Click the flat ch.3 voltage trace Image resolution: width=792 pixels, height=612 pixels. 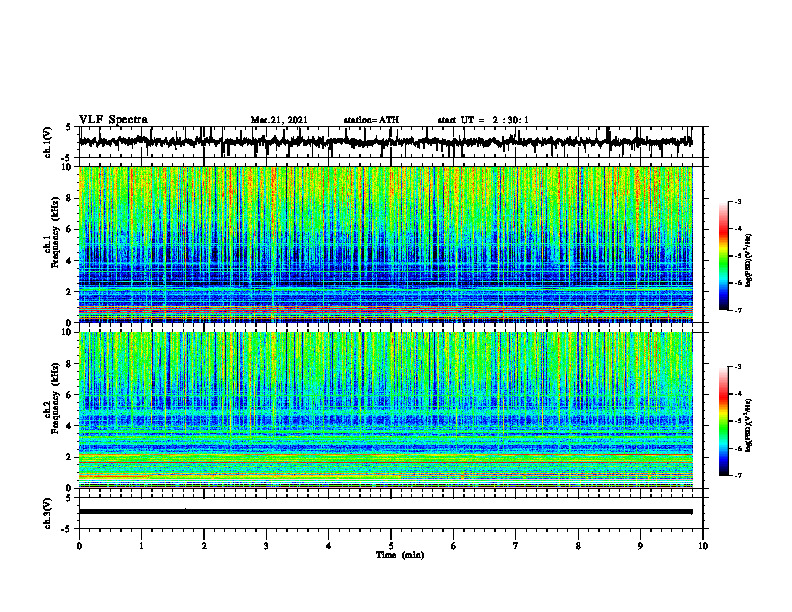tap(385, 512)
